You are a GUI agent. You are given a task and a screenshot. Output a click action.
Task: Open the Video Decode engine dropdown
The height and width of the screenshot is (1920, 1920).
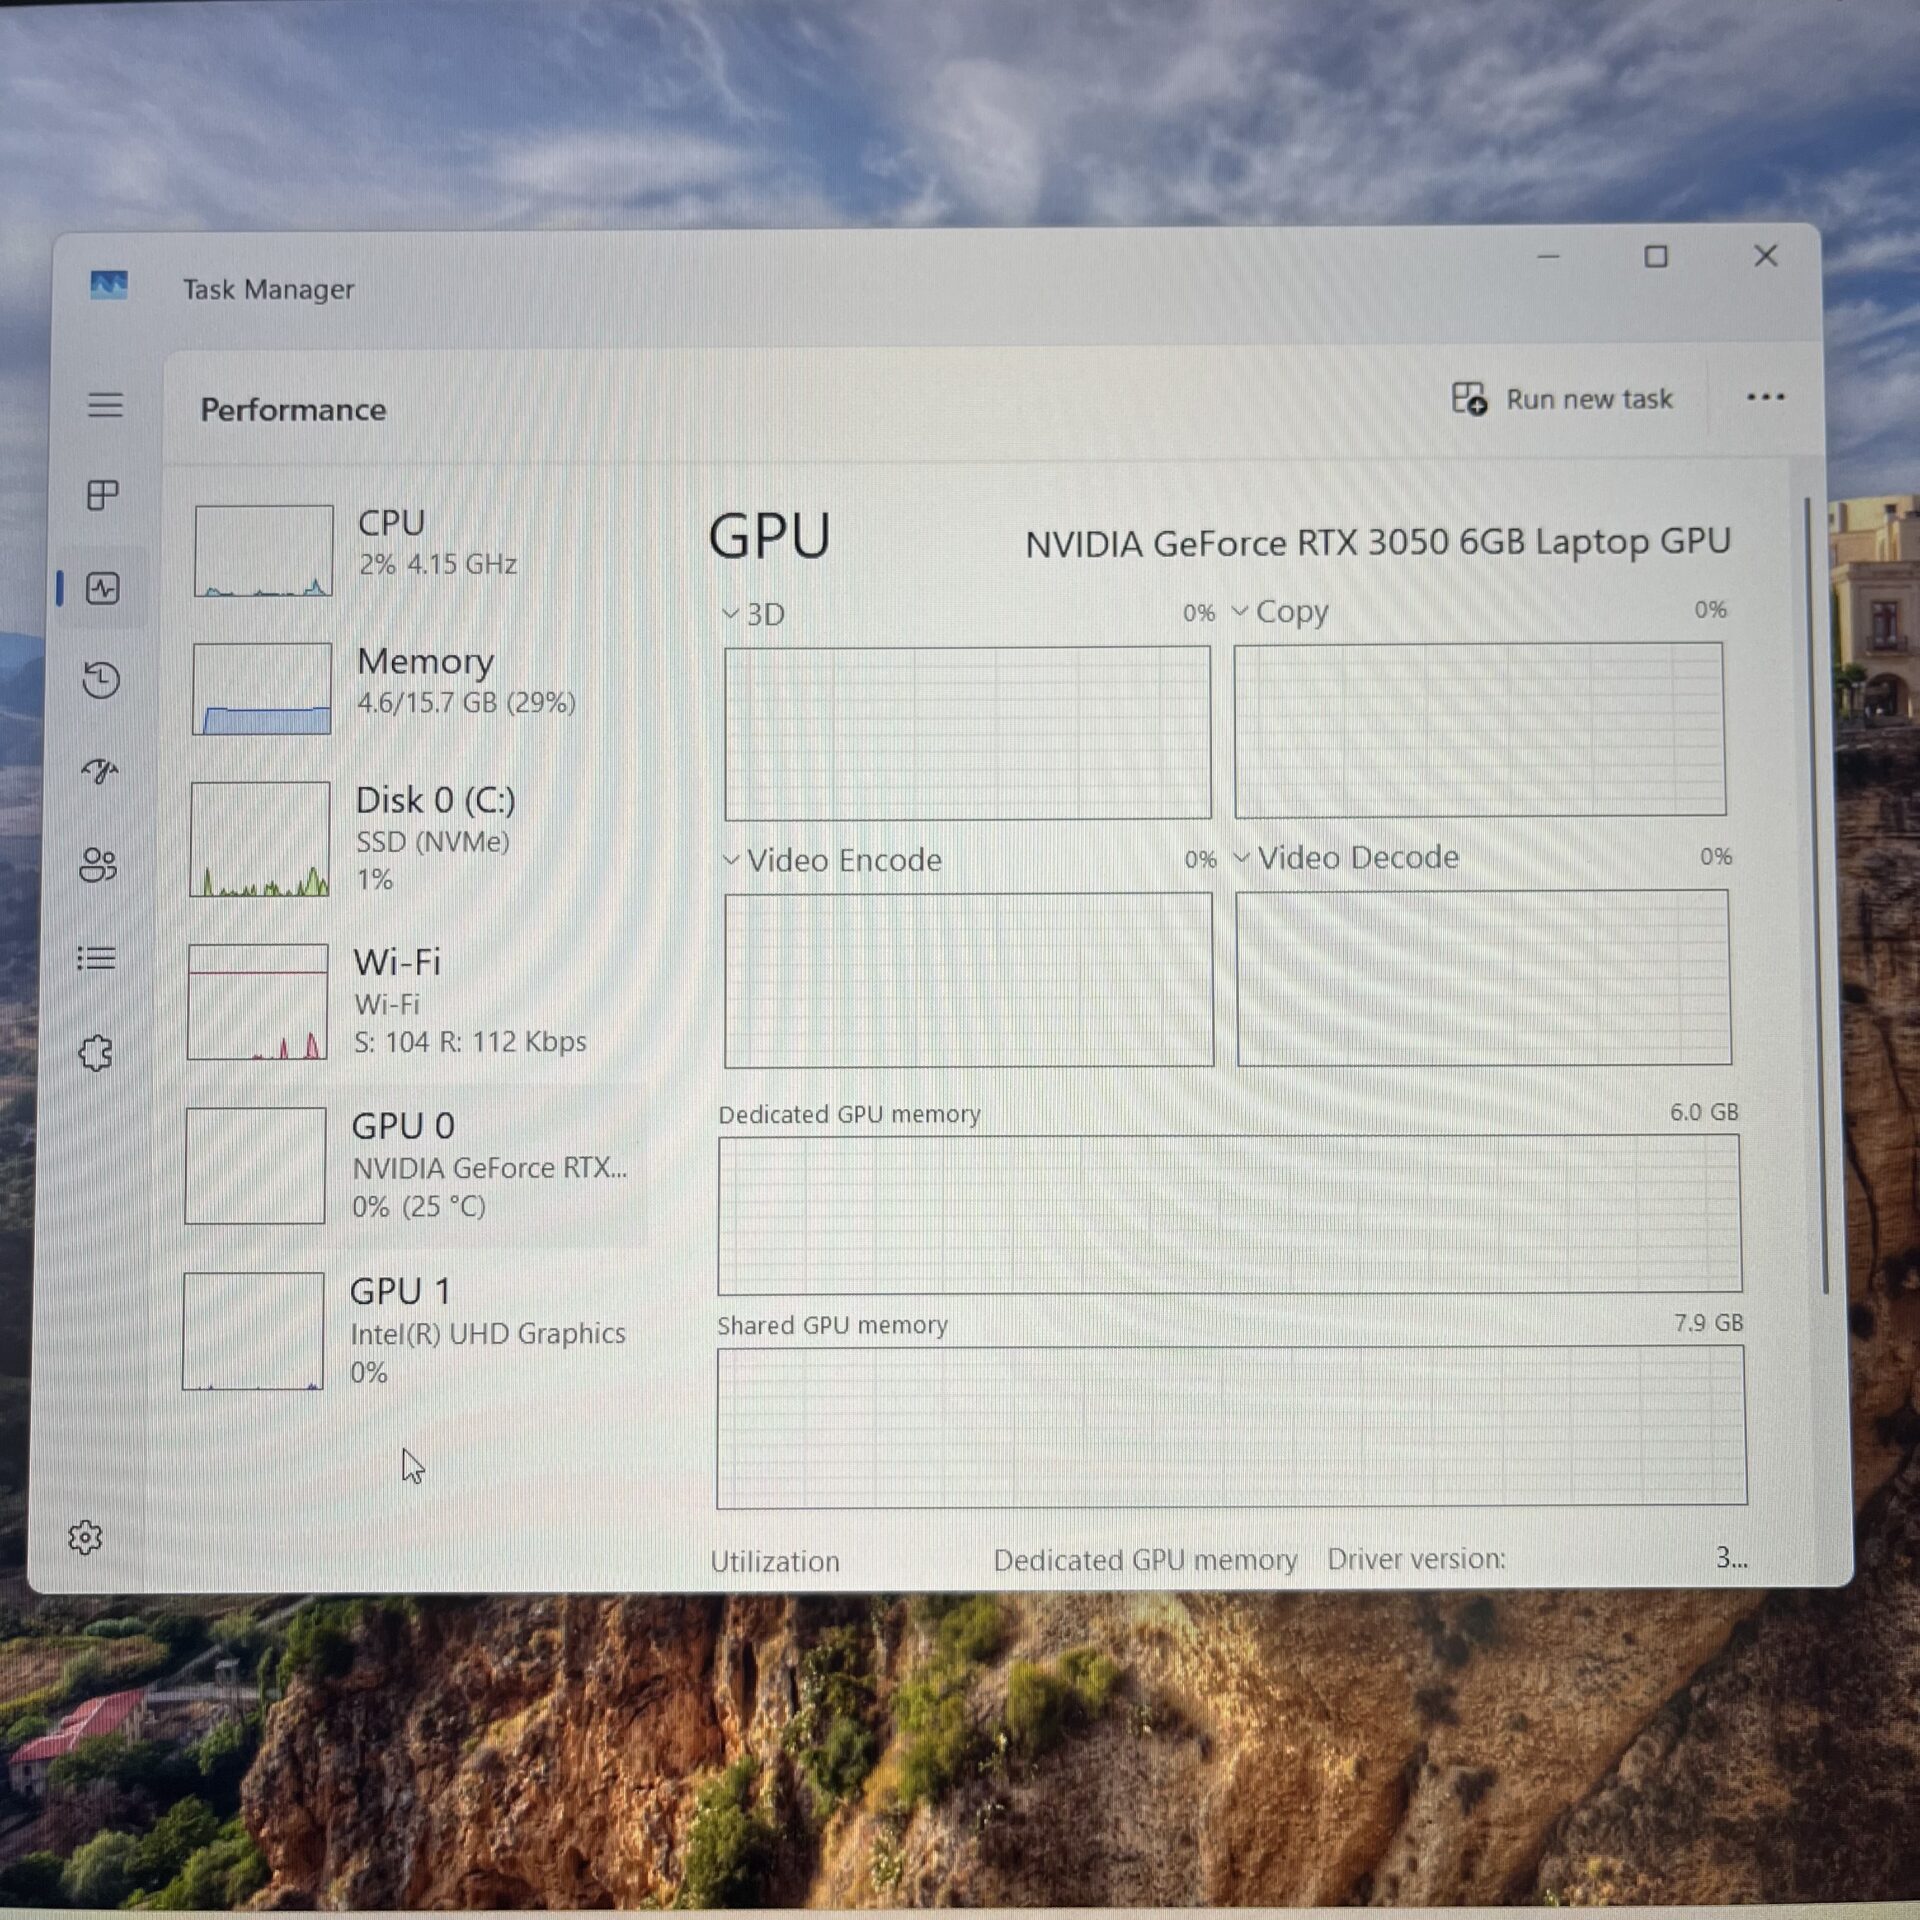[1347, 857]
